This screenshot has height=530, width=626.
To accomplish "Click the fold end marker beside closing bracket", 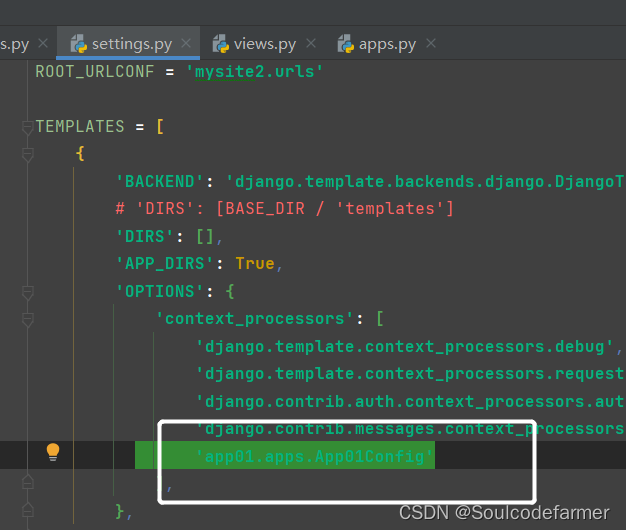I will pos(27,482).
